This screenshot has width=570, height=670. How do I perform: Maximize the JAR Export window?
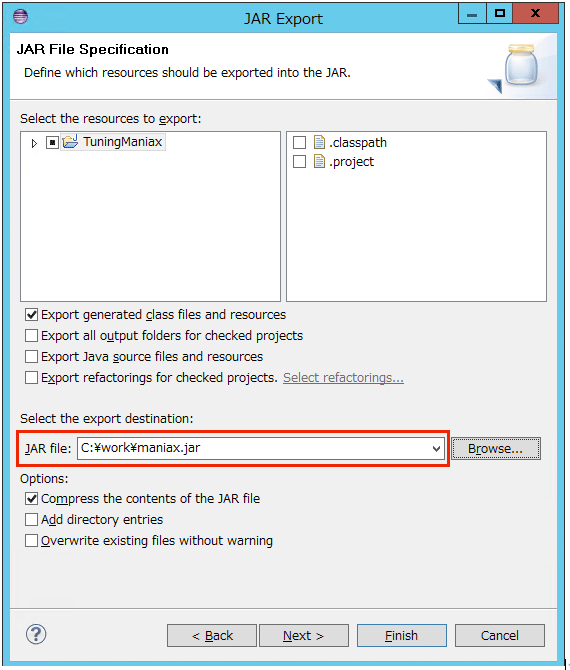click(x=499, y=14)
